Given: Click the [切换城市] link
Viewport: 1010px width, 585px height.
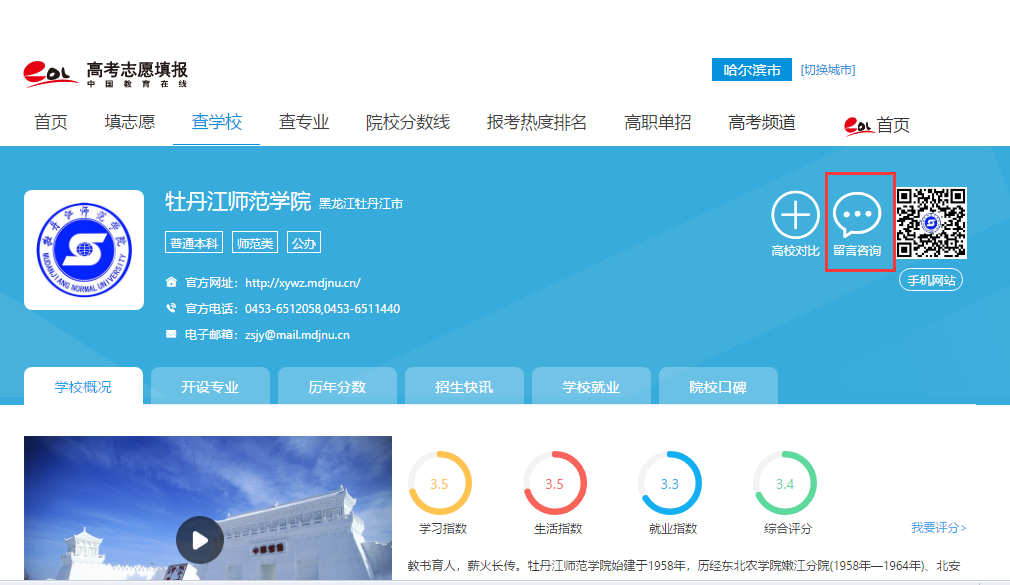Looking at the screenshot, I should (x=828, y=70).
